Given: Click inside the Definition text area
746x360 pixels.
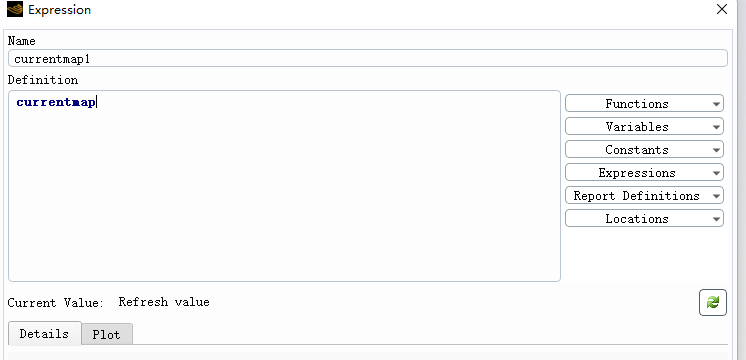Looking at the screenshot, I should (x=285, y=186).
